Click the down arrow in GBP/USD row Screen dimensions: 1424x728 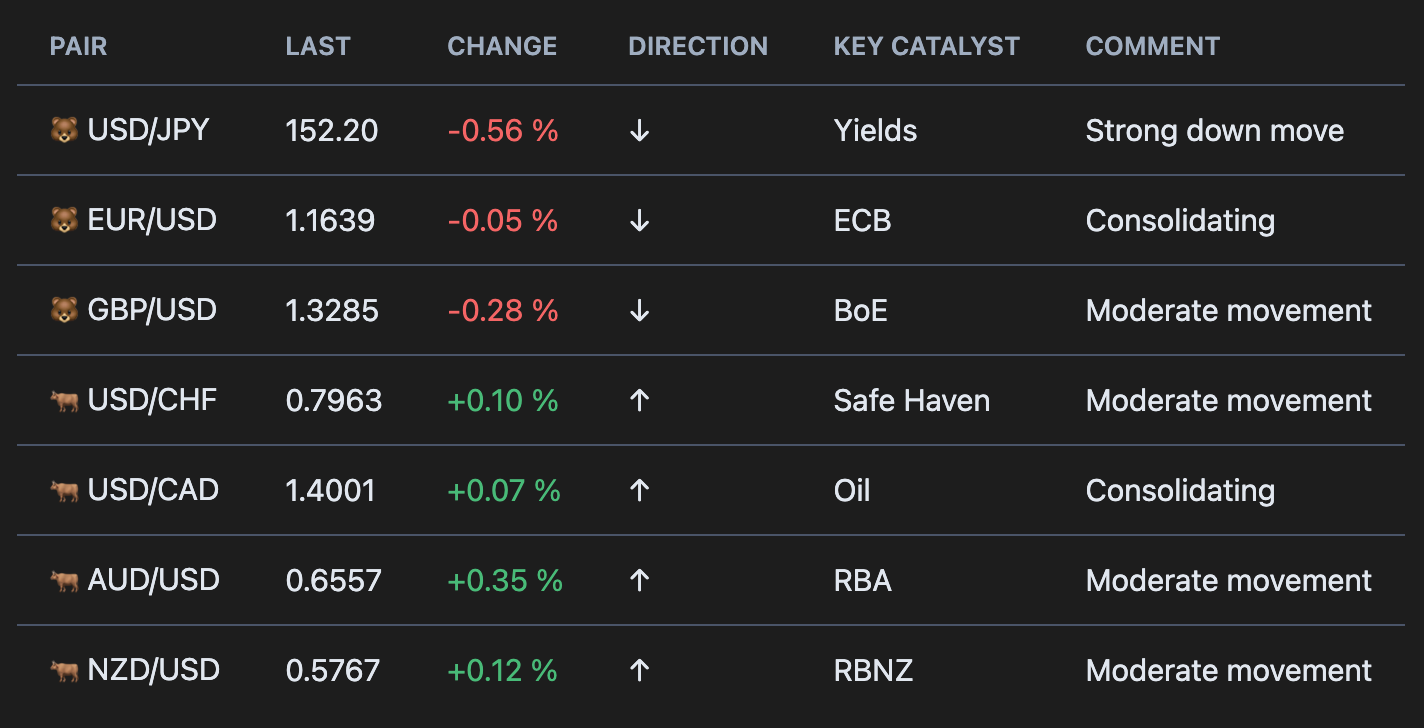point(640,311)
